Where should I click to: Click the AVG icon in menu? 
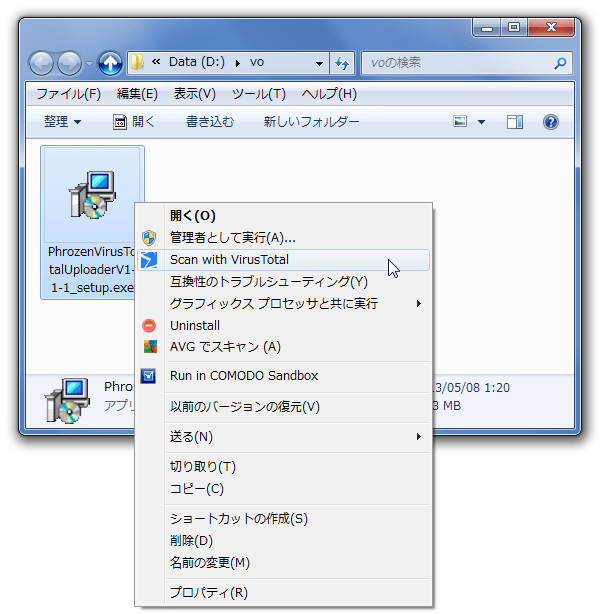(150, 347)
